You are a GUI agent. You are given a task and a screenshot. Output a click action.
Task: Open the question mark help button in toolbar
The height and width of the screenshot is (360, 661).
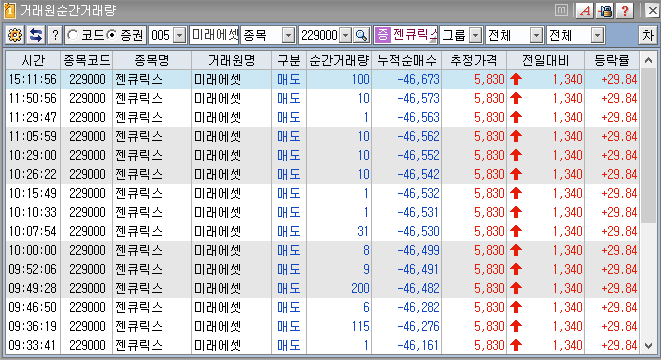coord(55,35)
